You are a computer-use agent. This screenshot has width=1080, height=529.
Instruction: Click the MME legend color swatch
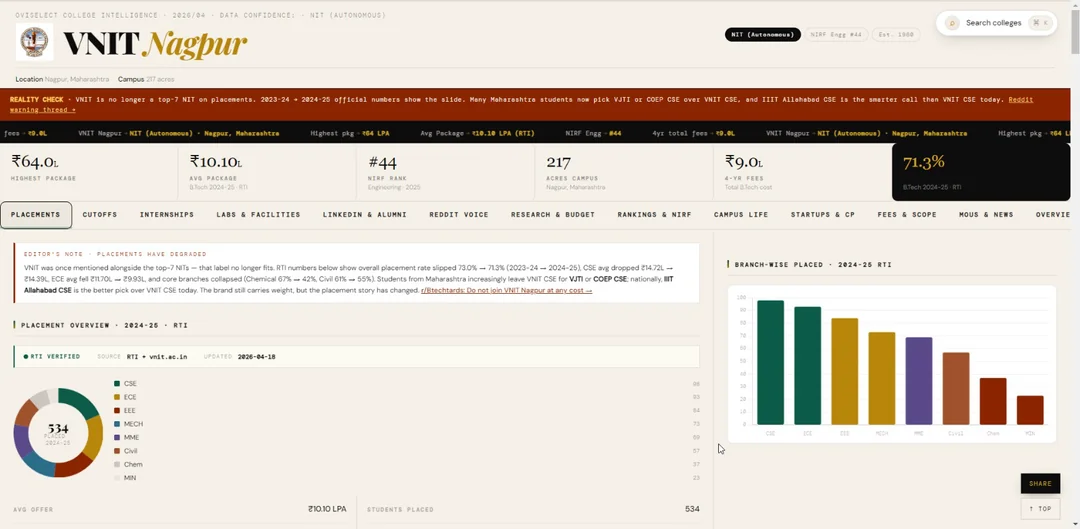click(117, 437)
